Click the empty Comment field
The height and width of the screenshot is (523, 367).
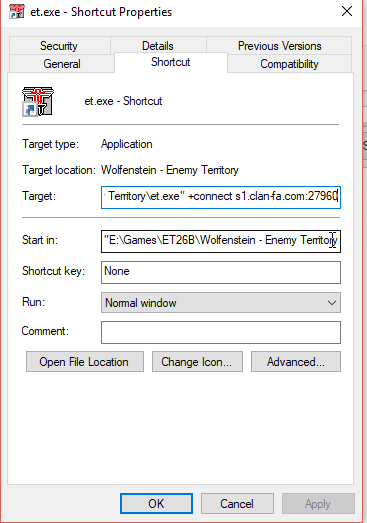[221, 332]
